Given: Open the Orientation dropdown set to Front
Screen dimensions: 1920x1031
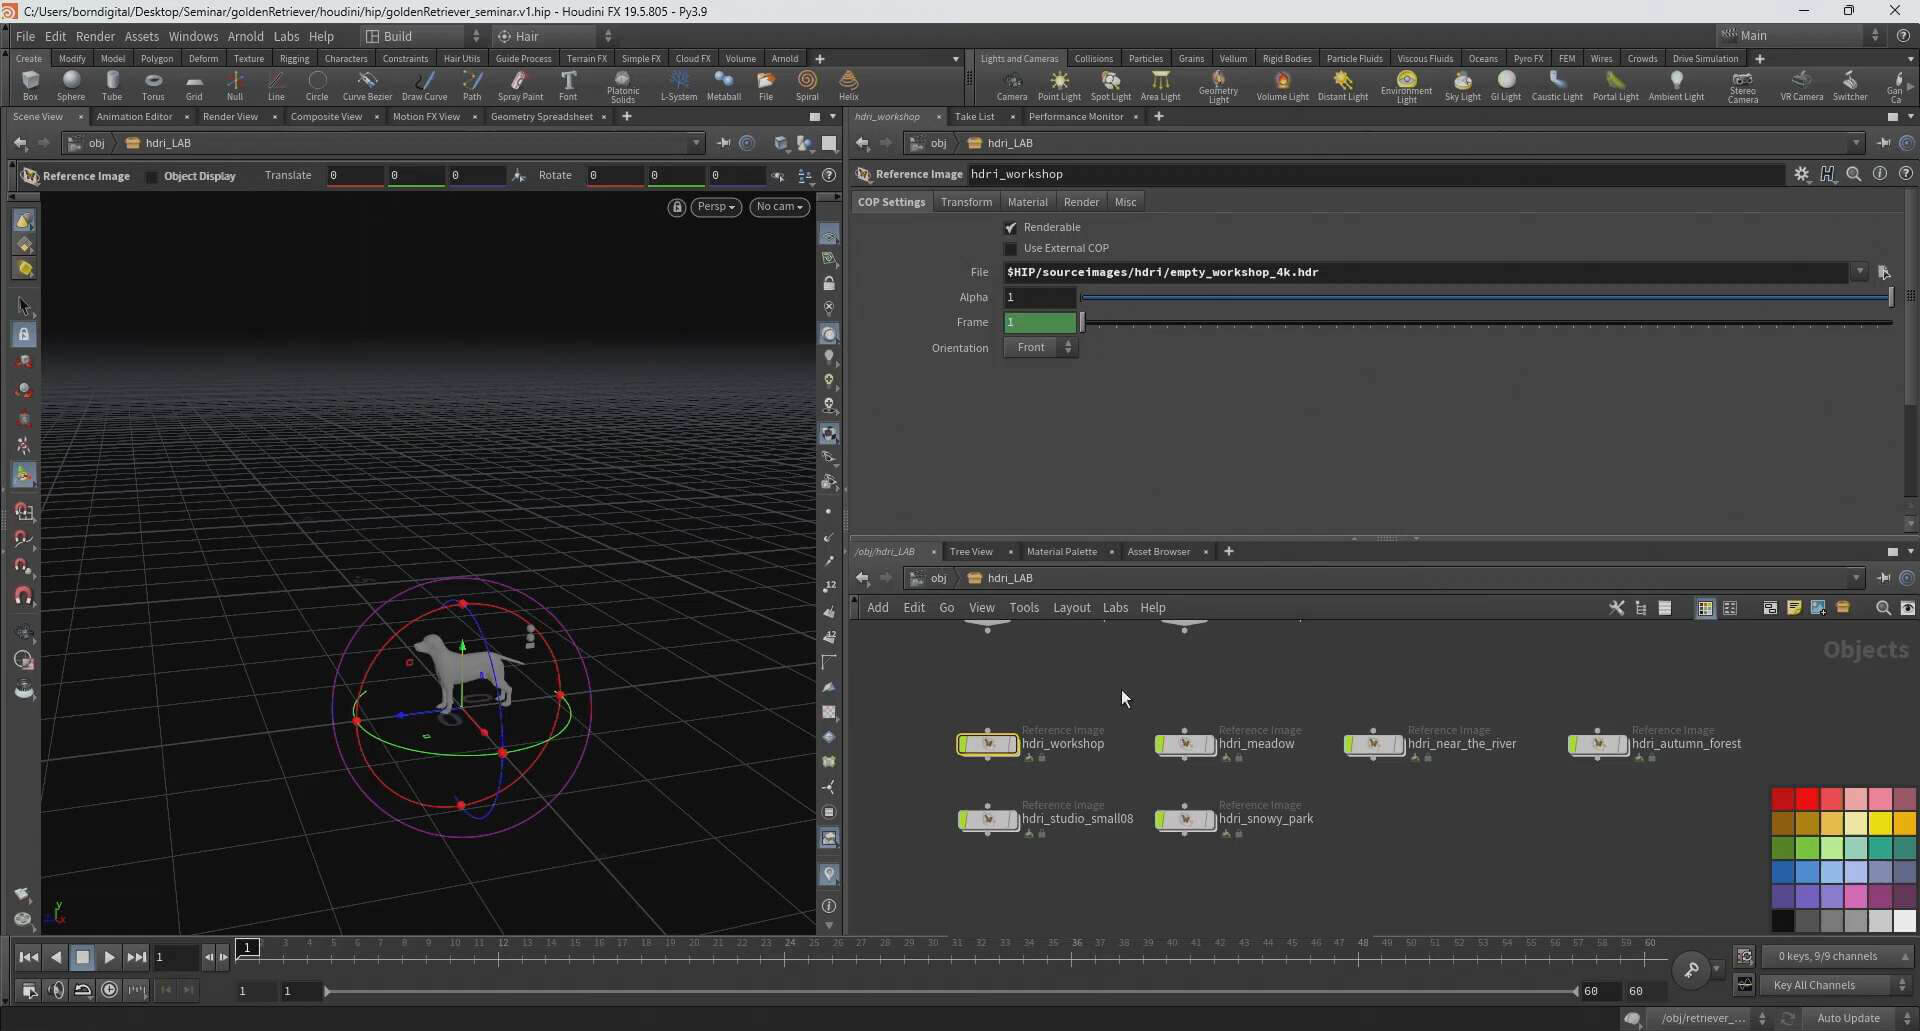Looking at the screenshot, I should click(x=1041, y=348).
